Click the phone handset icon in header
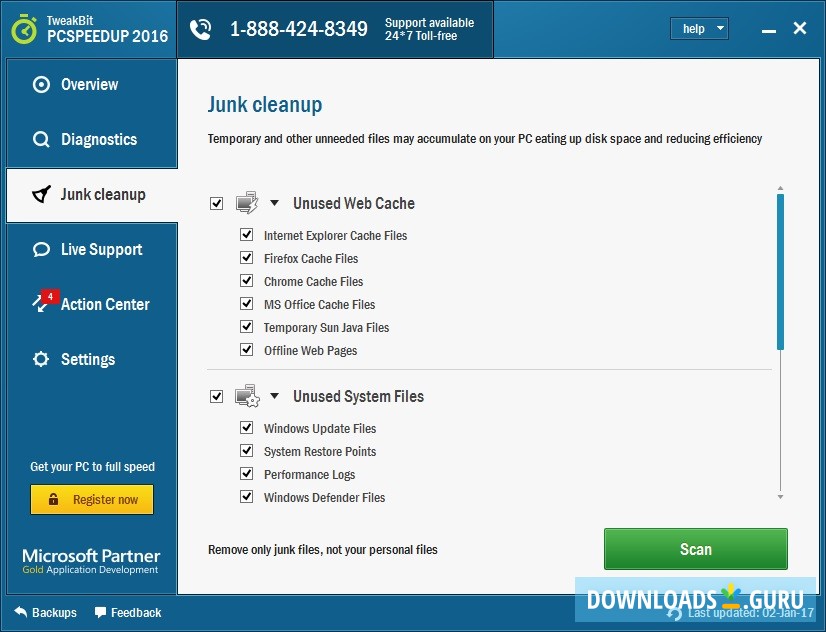Viewport: 826px width, 632px height. click(201, 29)
